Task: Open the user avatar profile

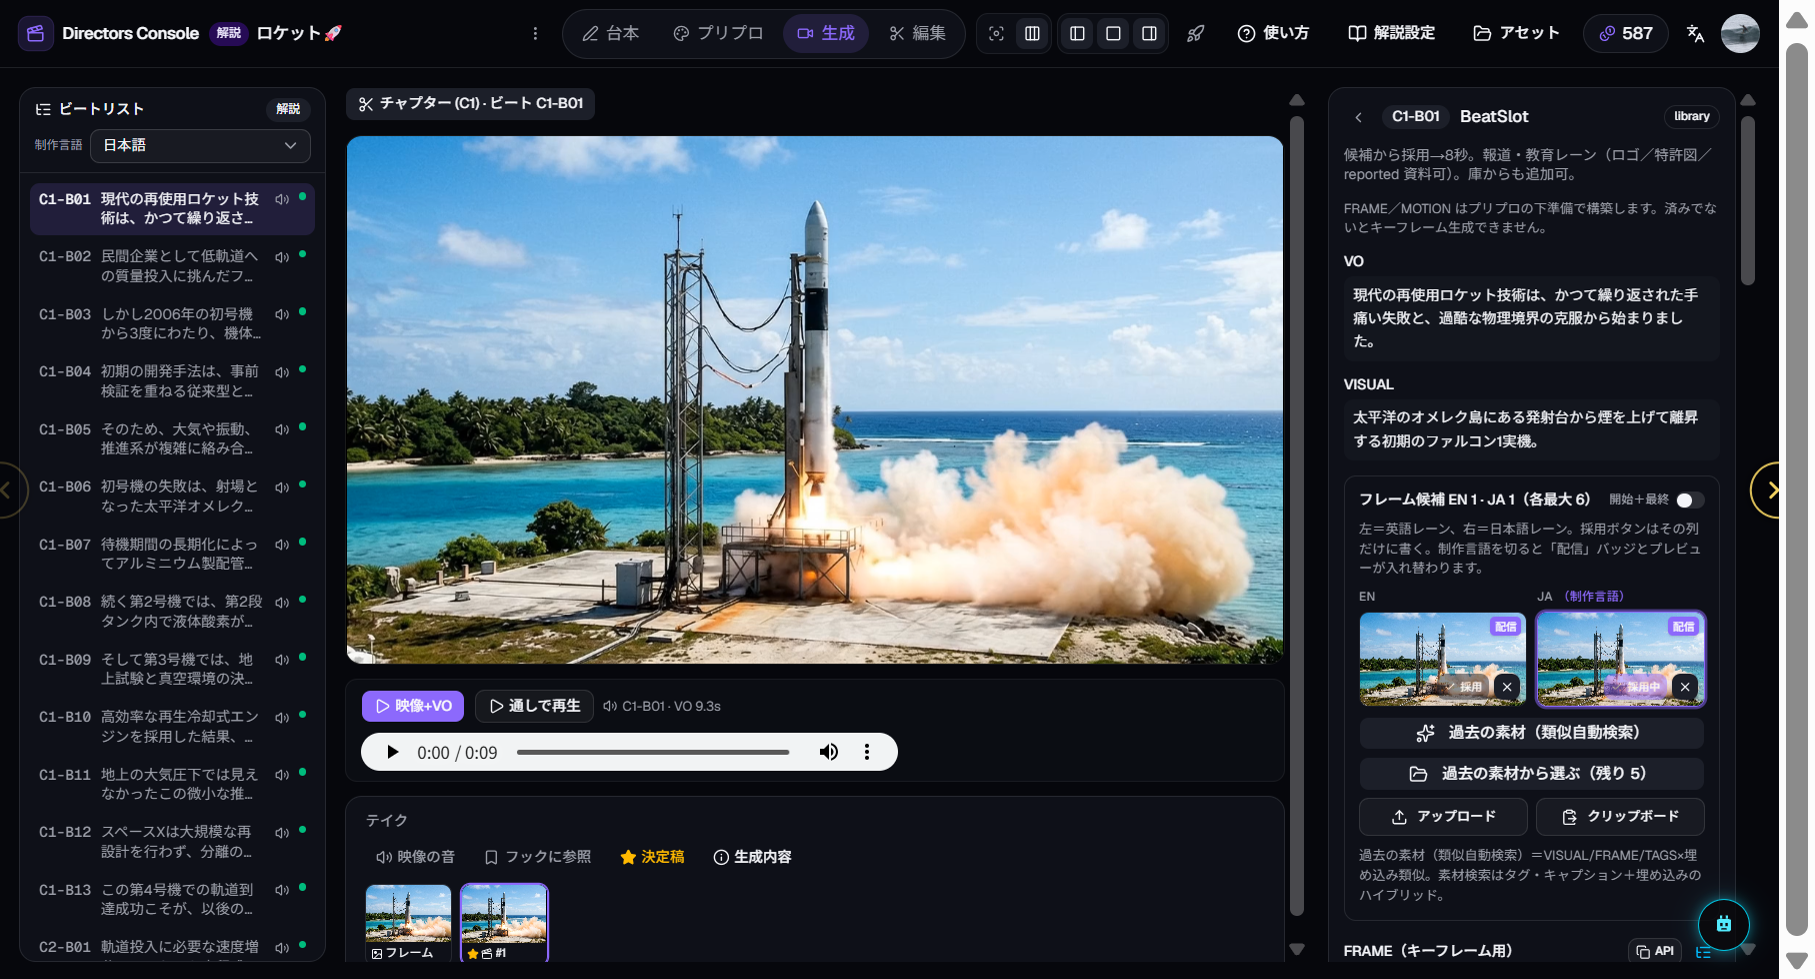Action: (1740, 34)
